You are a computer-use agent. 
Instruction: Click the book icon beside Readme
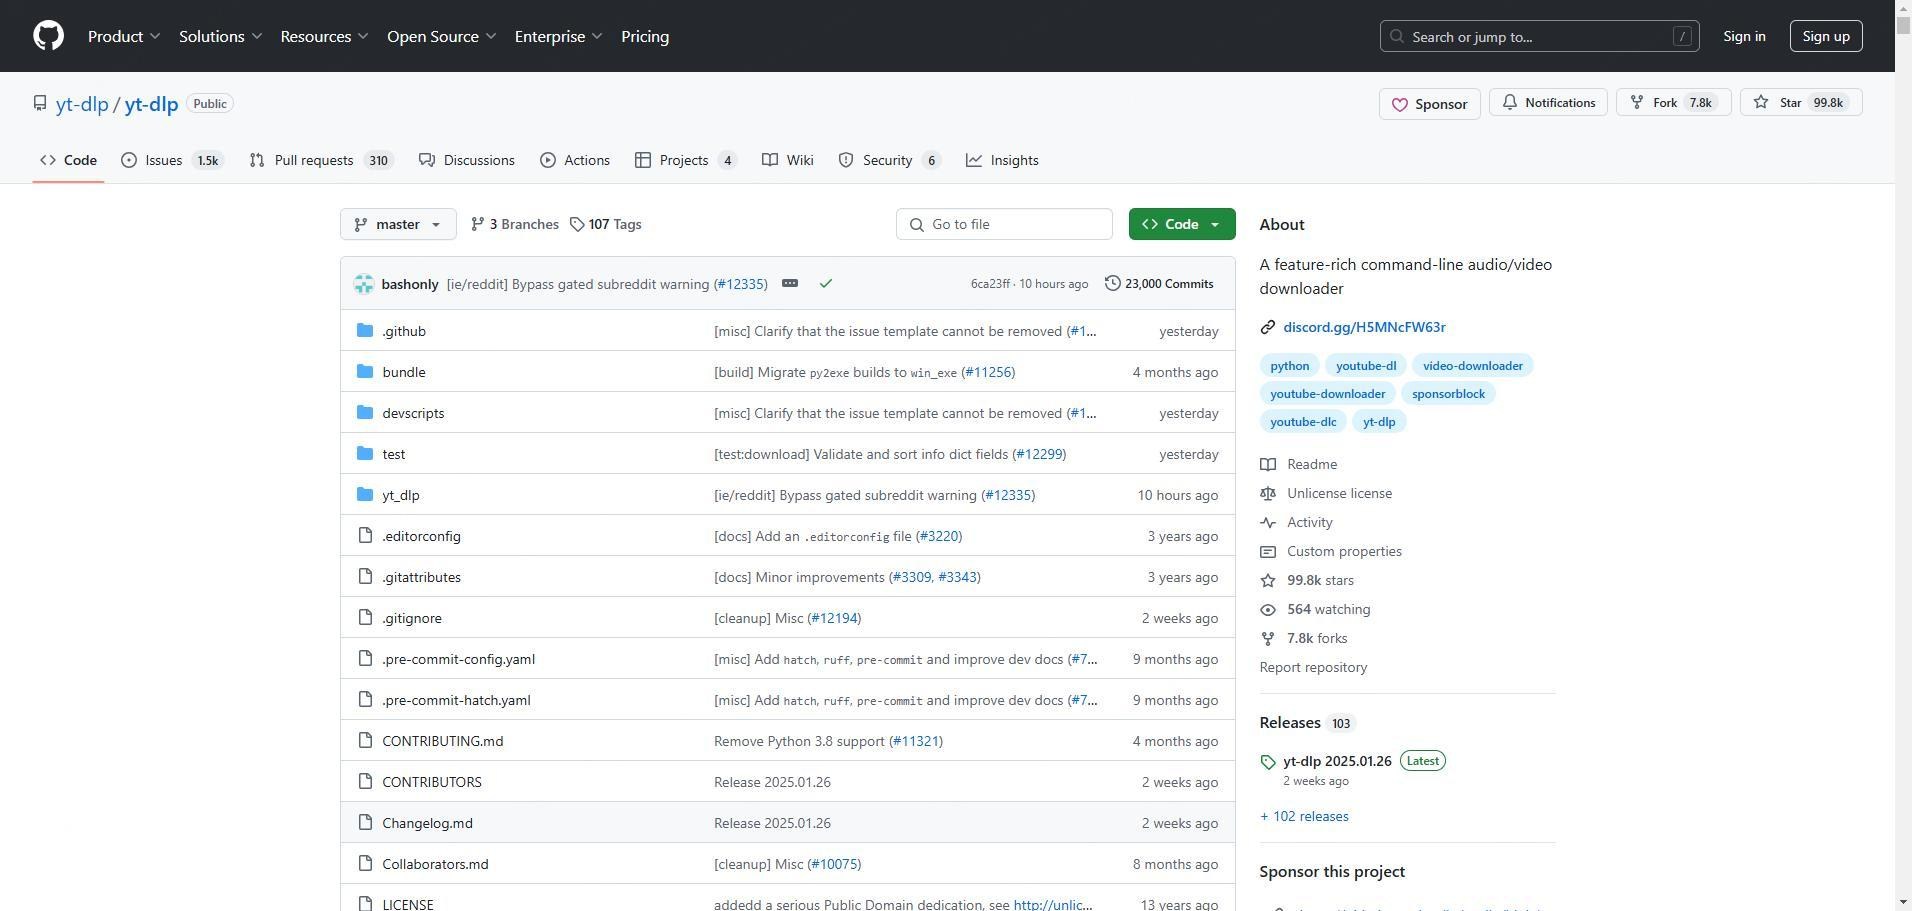1268,464
